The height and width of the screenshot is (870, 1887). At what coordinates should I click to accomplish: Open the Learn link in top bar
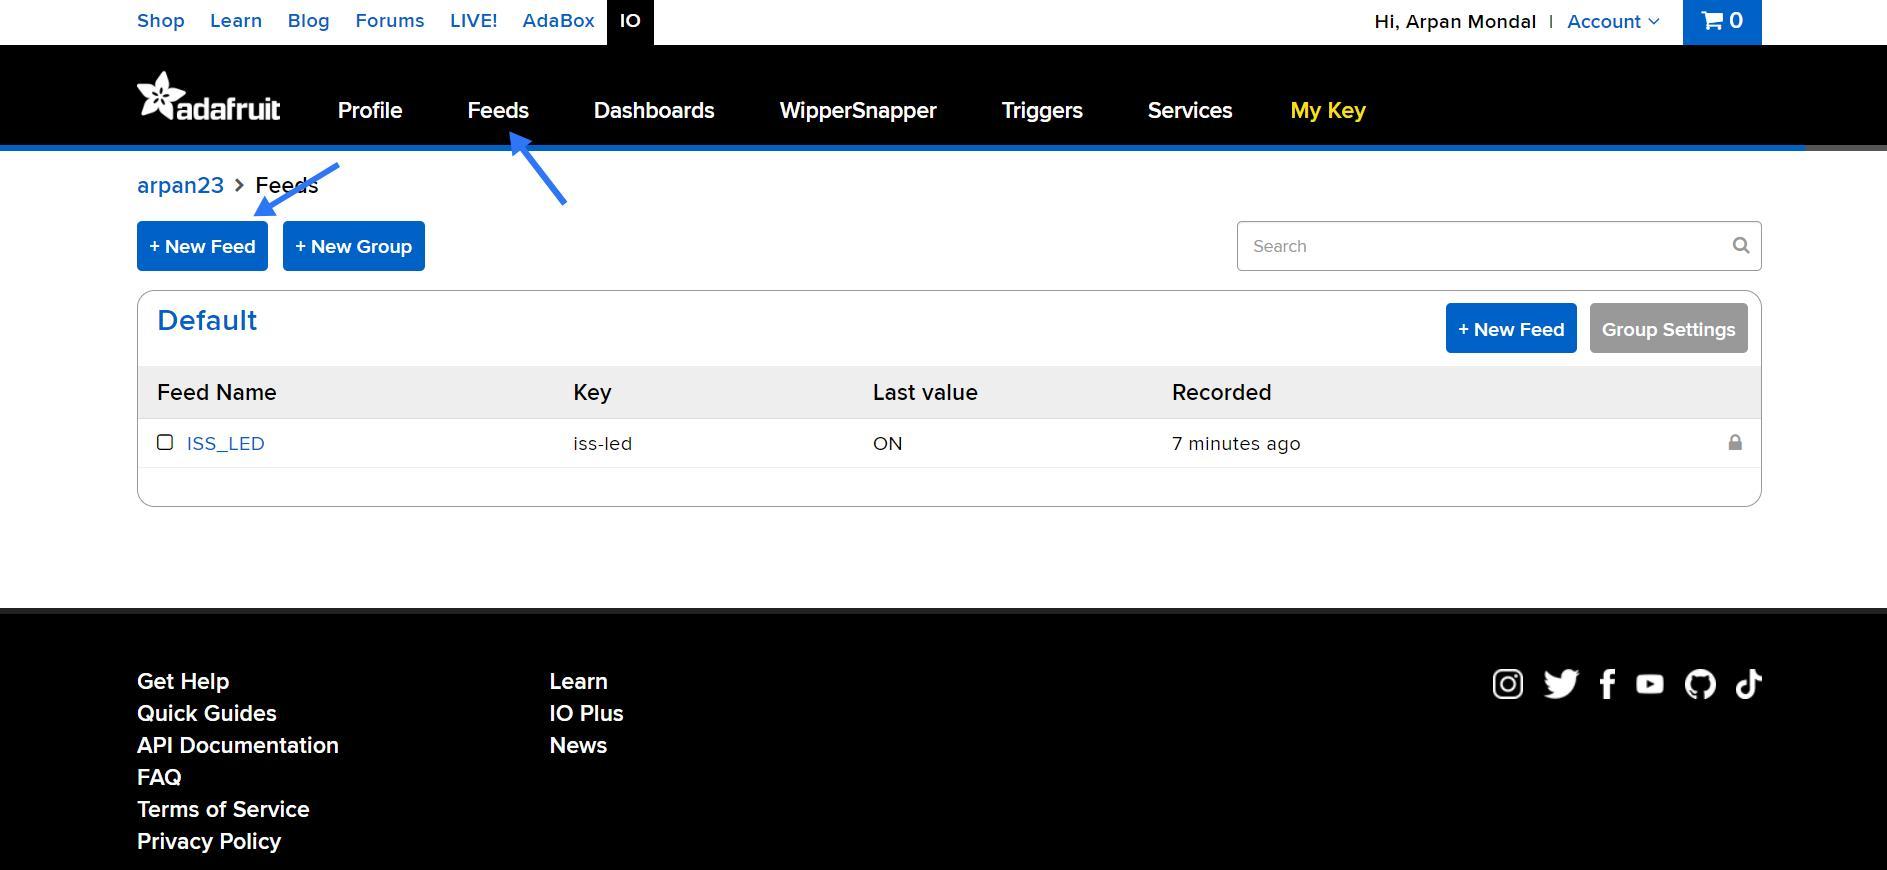pos(236,21)
